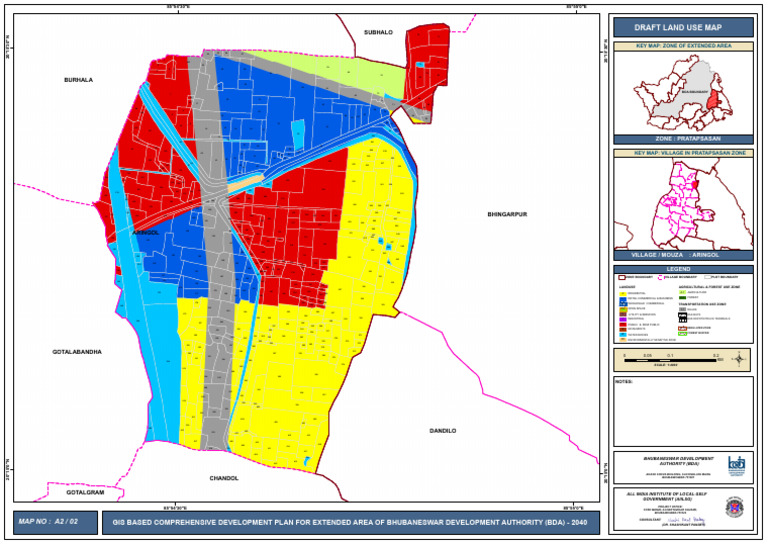Click the green-outlined symbol at legend bottom
Viewport: 768px width, 544px height.
point(682,333)
